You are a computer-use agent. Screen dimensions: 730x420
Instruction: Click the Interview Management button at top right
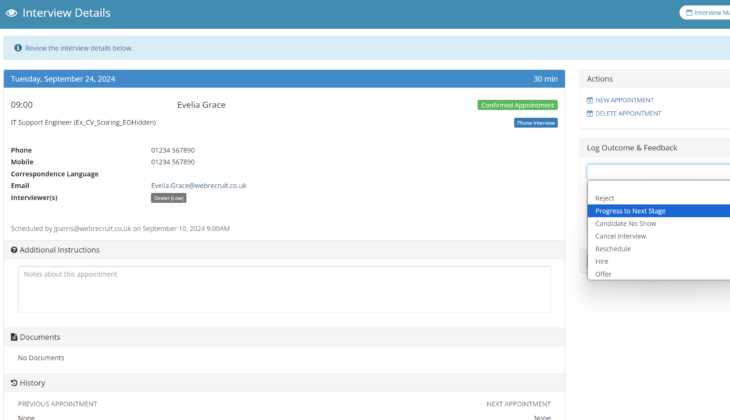(706, 13)
